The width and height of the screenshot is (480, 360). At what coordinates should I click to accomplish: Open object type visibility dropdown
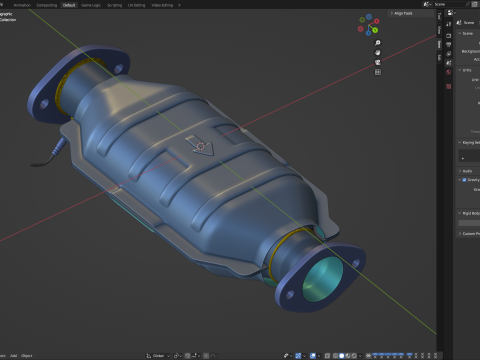click(x=287, y=356)
